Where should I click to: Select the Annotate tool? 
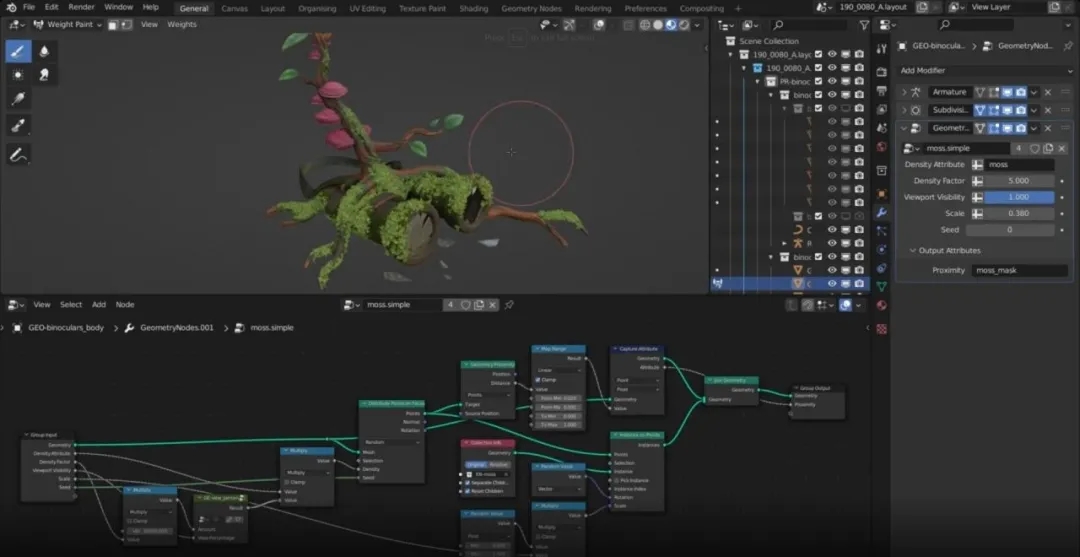(x=19, y=155)
